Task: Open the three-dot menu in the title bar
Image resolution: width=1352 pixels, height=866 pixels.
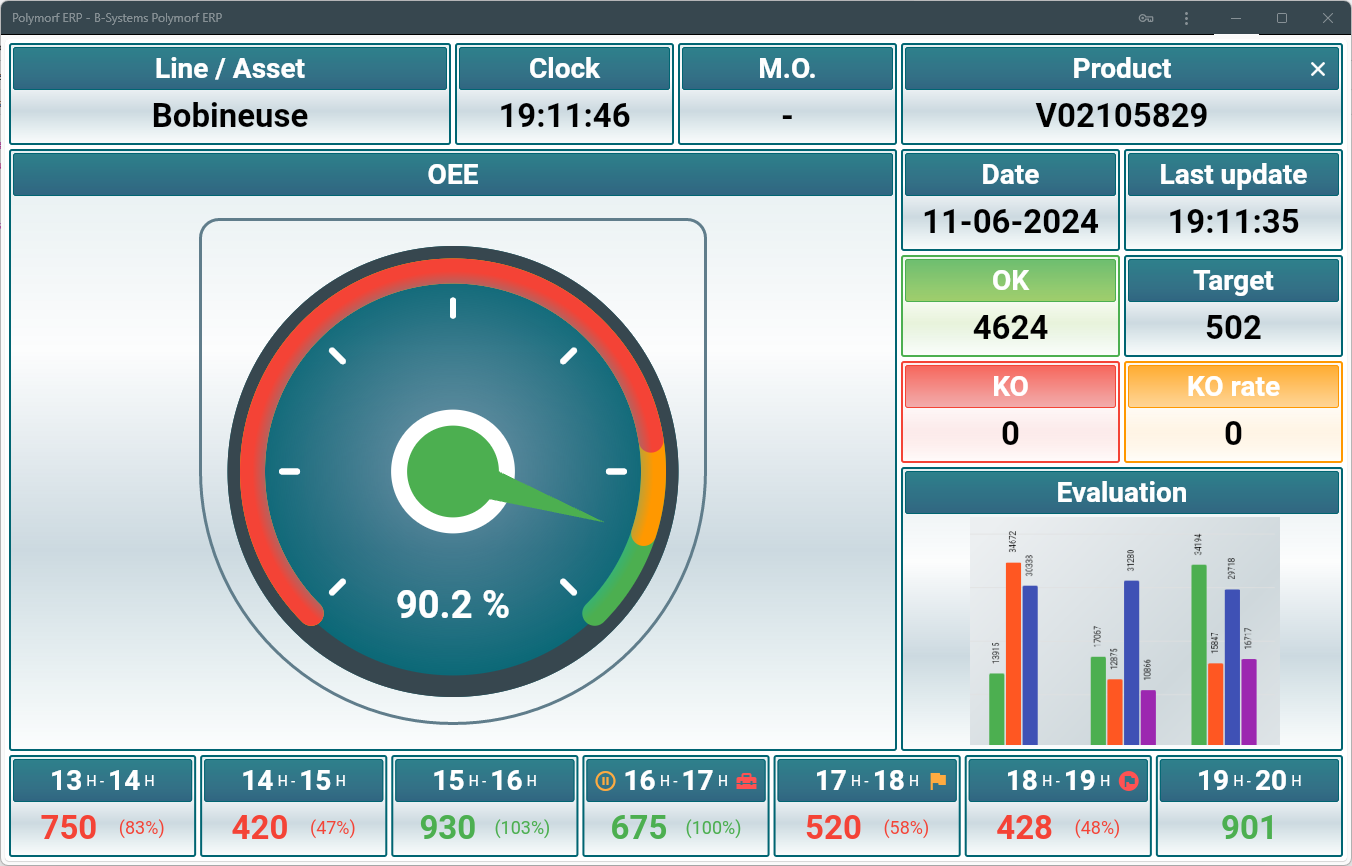Action: tap(1186, 18)
